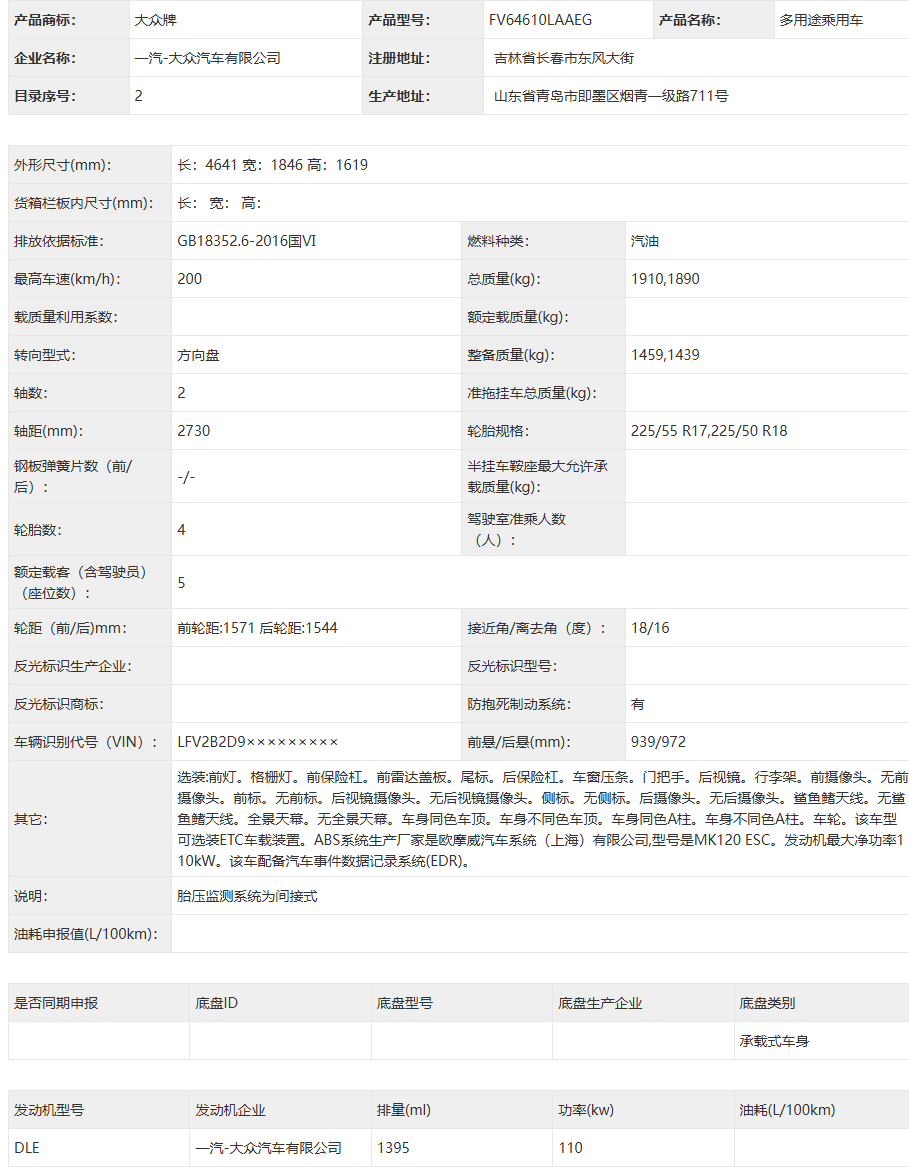The width and height of the screenshot is (909, 1167).
Task: Click the front/rear overhang value 939/972
Action: 658,742
